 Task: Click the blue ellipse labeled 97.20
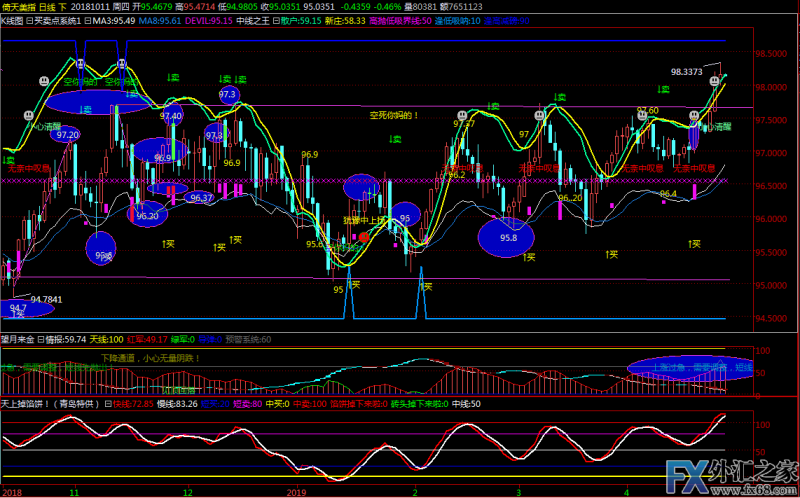tap(65, 134)
